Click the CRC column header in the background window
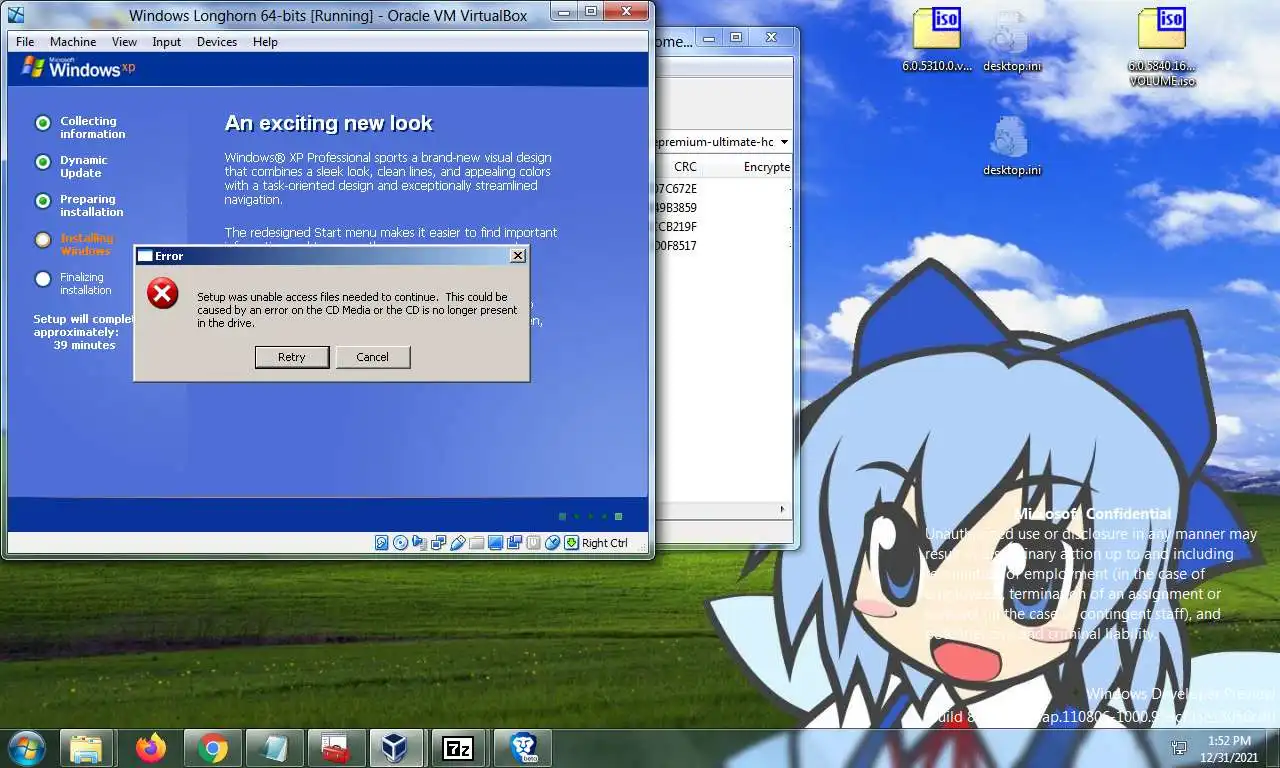 (685, 167)
